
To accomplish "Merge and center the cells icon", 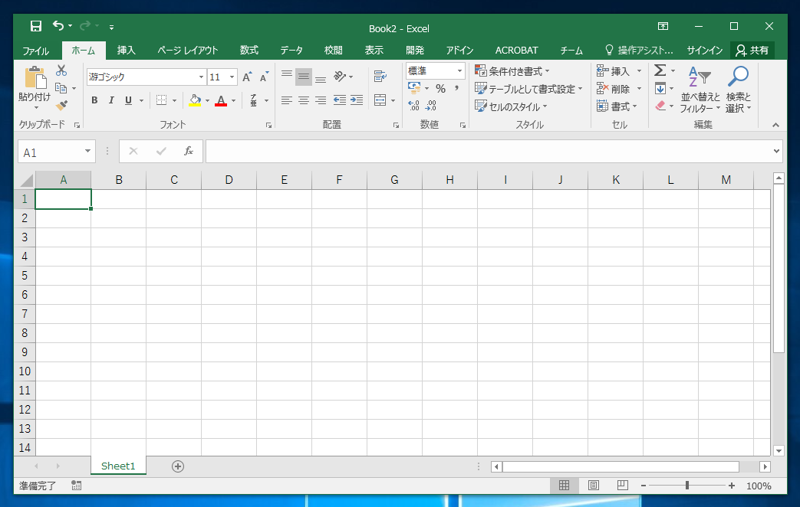I will coord(380,100).
